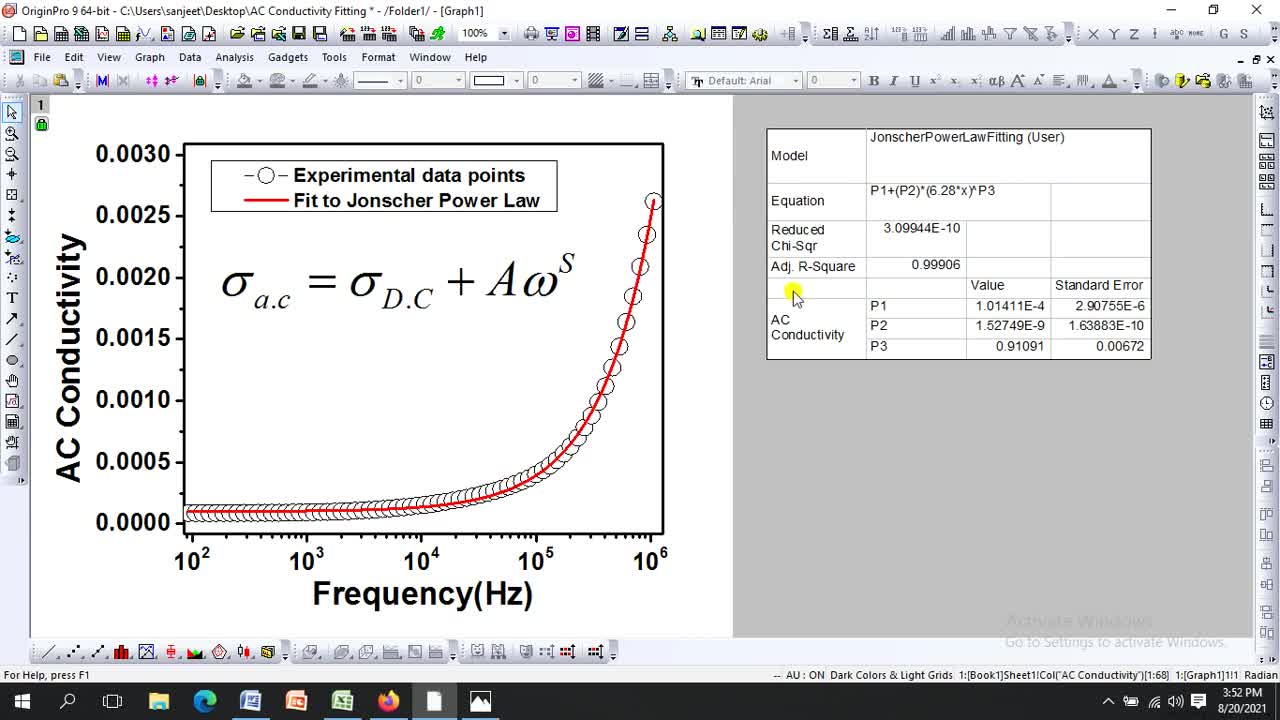Open the Format menu

pyautogui.click(x=378, y=57)
